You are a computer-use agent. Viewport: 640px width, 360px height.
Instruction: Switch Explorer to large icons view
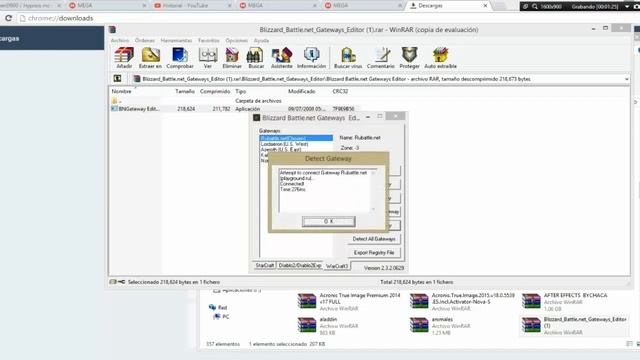point(638,344)
